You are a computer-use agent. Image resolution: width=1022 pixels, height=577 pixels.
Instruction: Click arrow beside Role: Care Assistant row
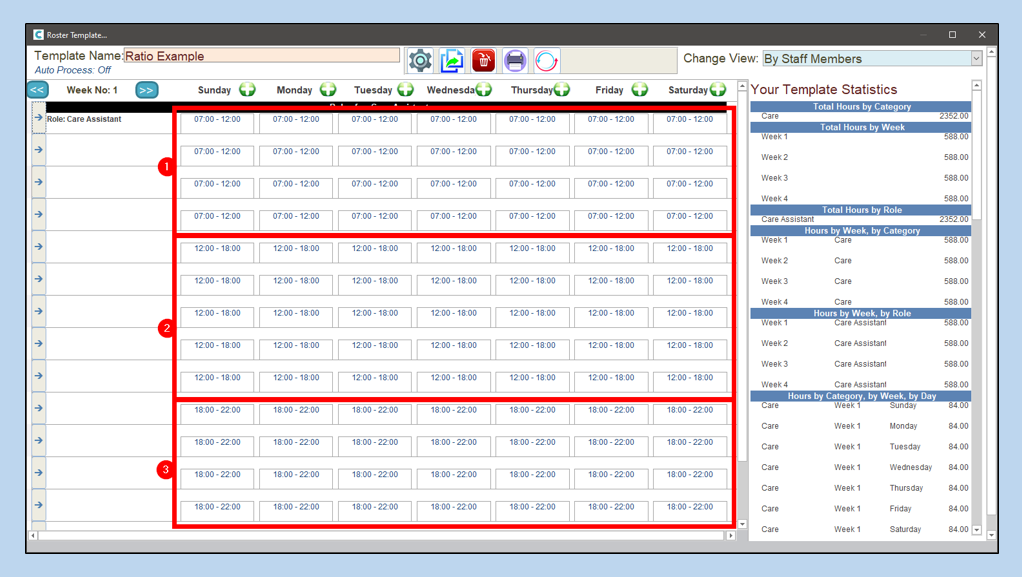(38, 118)
